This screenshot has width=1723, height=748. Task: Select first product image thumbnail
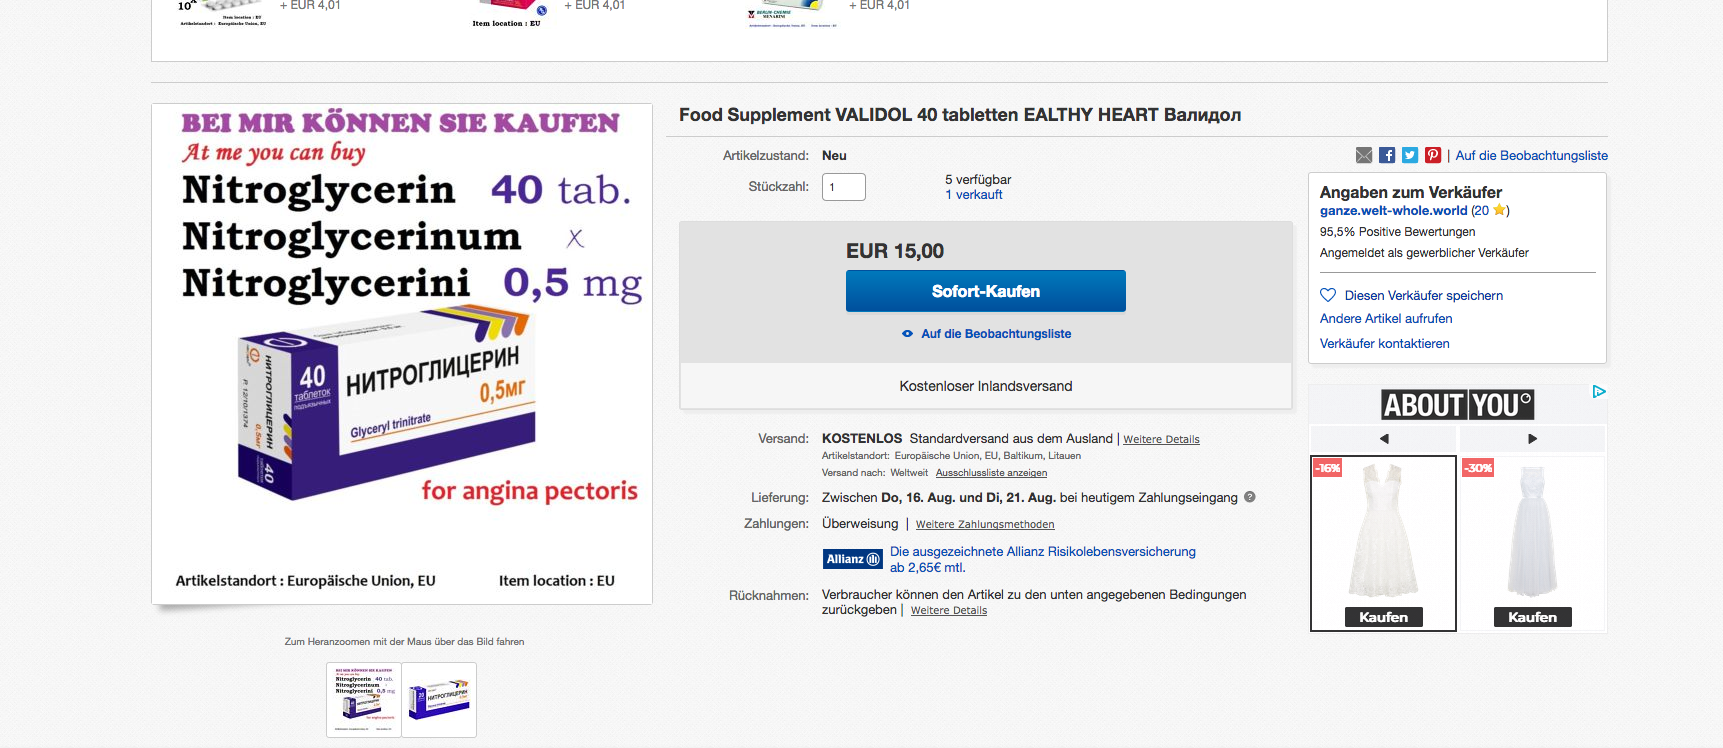pyautogui.click(x=364, y=699)
